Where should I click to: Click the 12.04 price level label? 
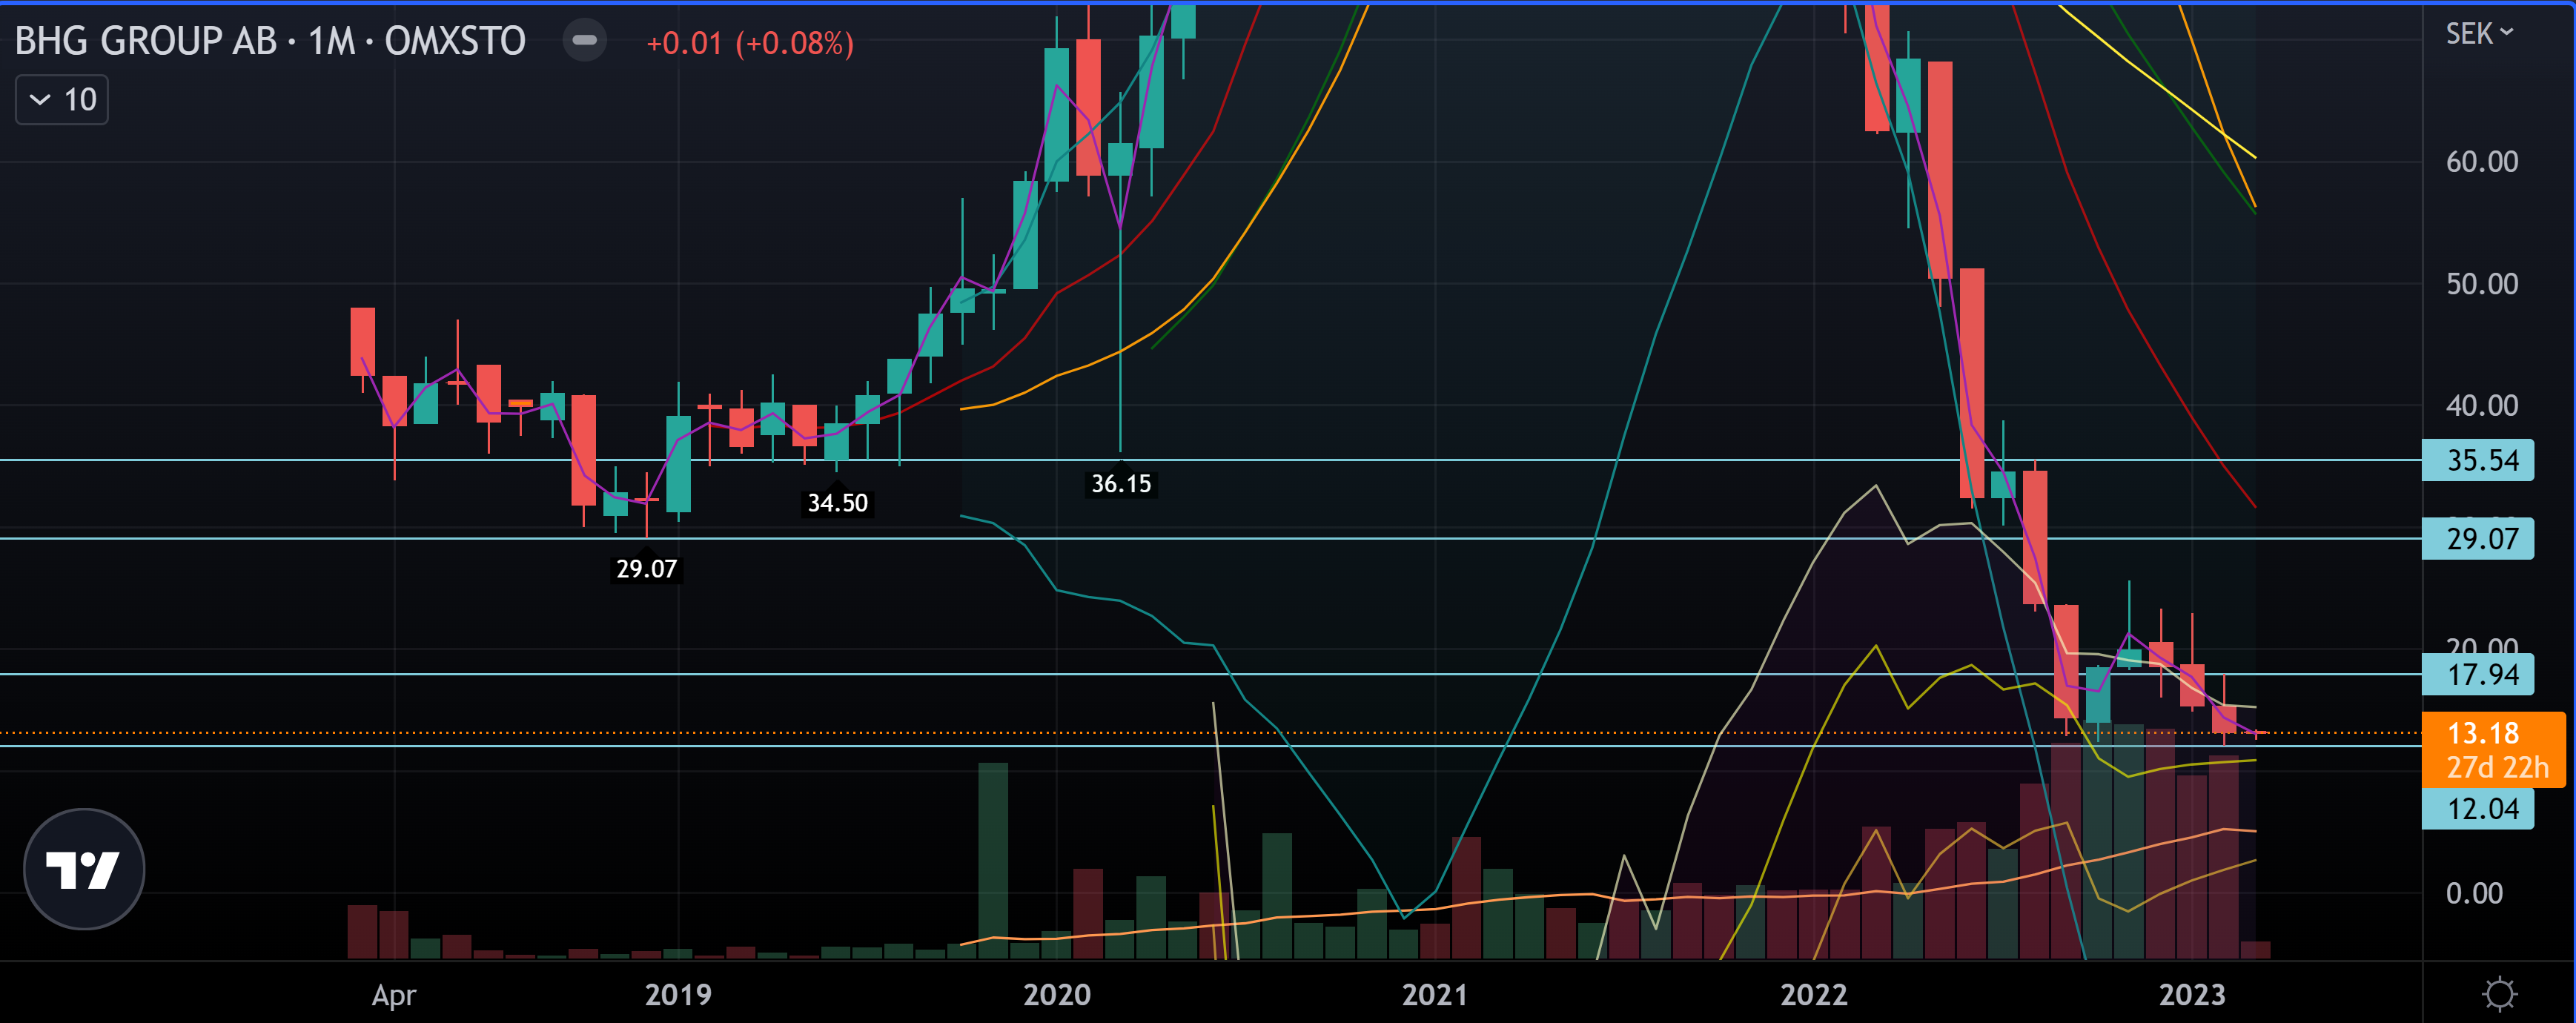(x=2480, y=808)
